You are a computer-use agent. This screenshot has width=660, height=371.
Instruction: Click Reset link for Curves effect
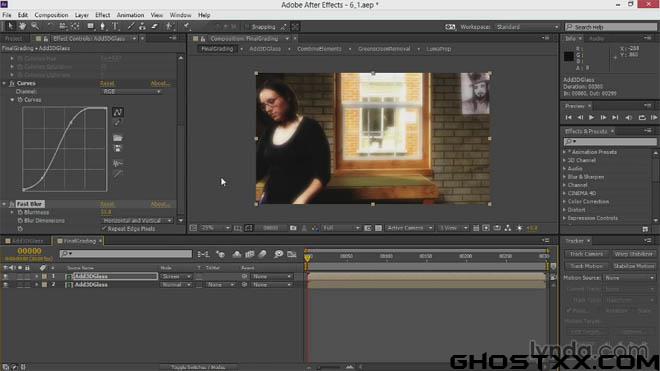(x=107, y=83)
